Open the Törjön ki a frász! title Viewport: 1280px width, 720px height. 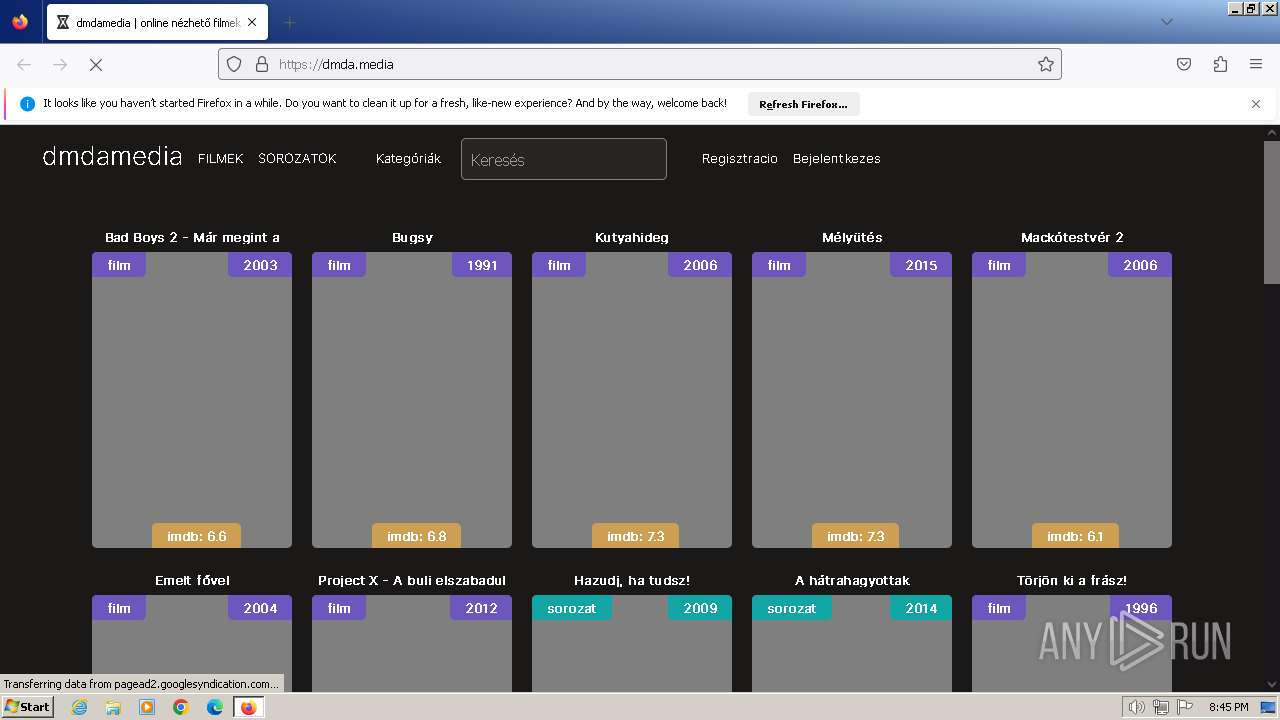click(1072, 581)
